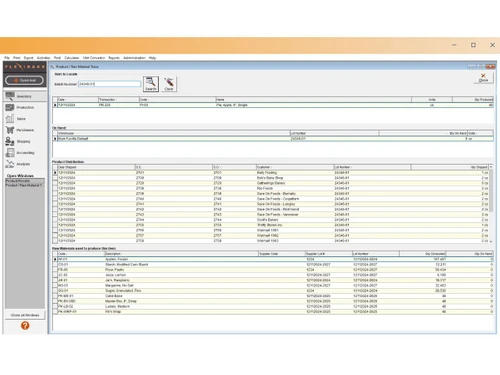Select the Jam, Raspberry row
This screenshot has width=500, height=375.
pyautogui.click(x=273, y=280)
